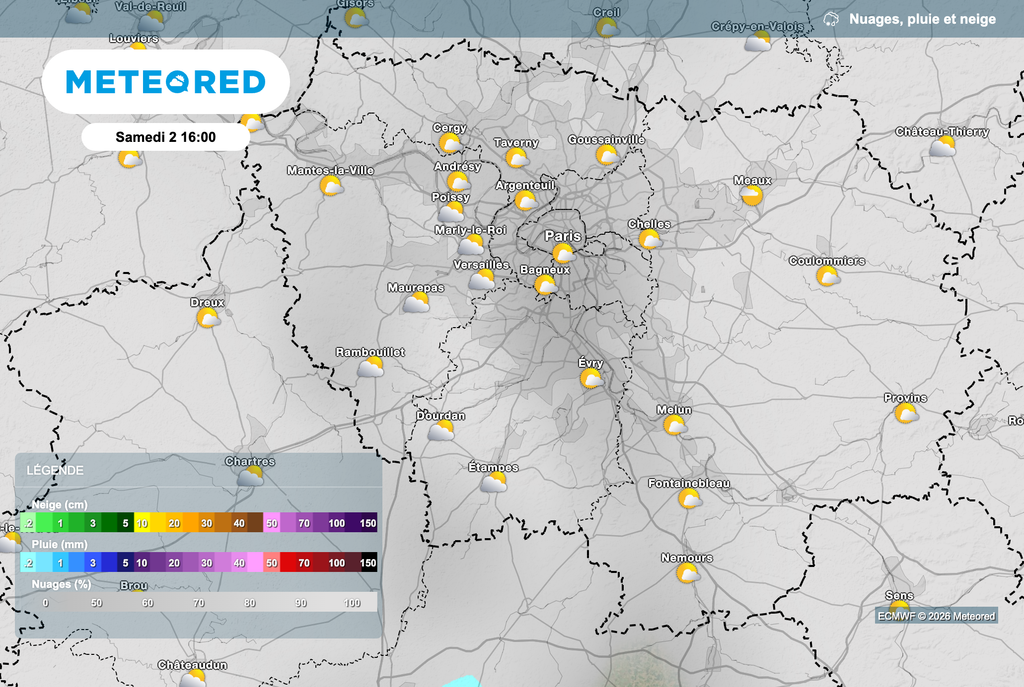The width and height of the screenshot is (1024, 687).
Task: Click the red 70 mm rain swatch
Action: (304, 563)
